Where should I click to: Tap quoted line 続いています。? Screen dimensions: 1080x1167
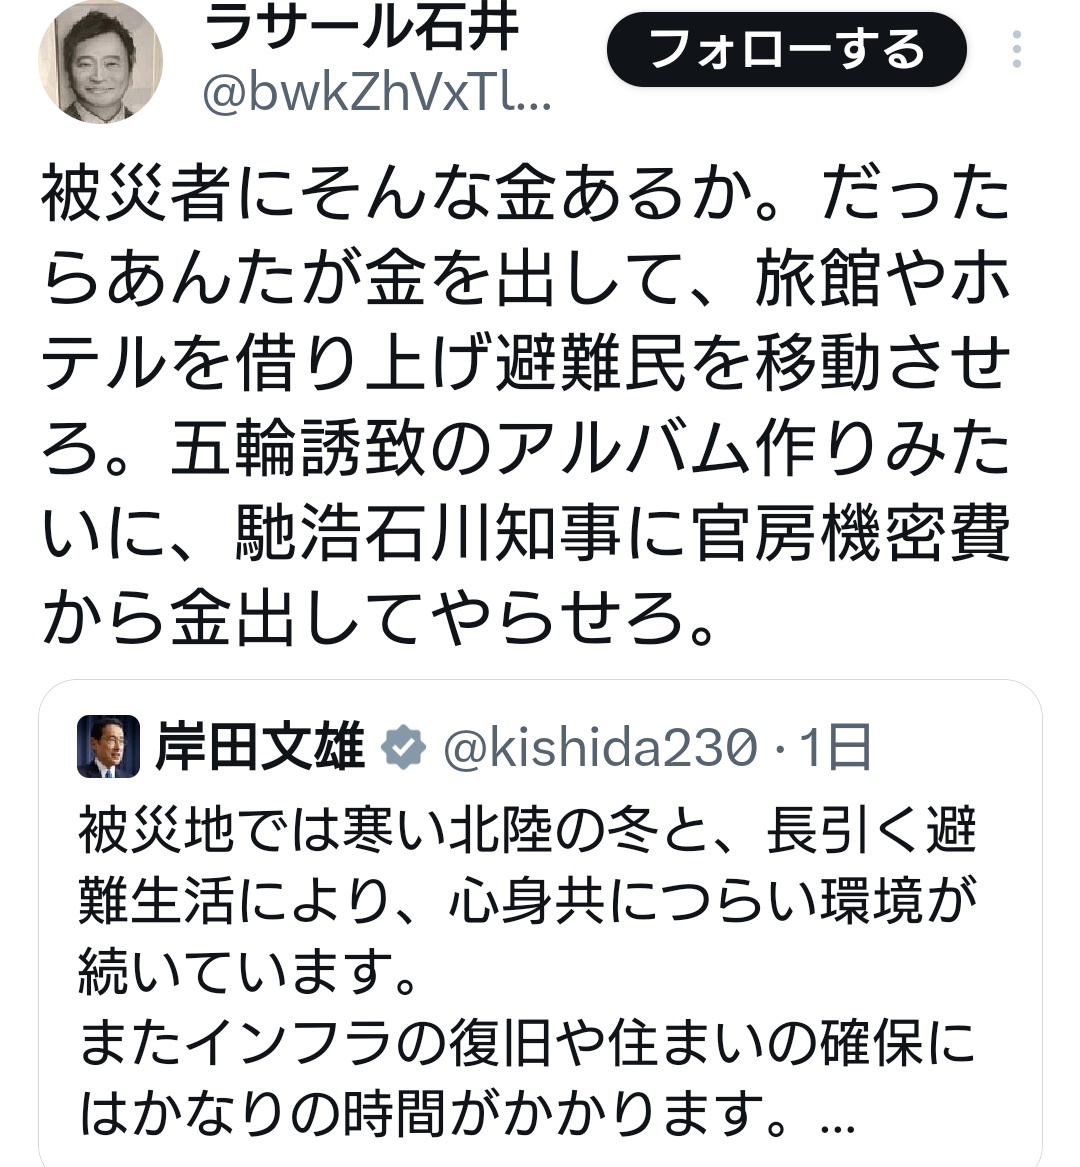pyautogui.click(x=249, y=972)
